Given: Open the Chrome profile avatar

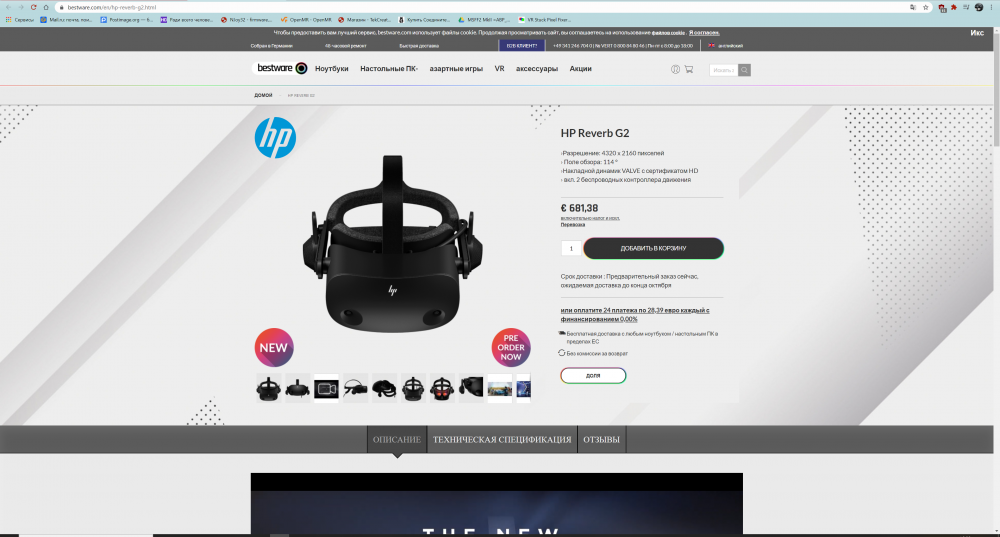Looking at the screenshot, I should tap(979, 7).
